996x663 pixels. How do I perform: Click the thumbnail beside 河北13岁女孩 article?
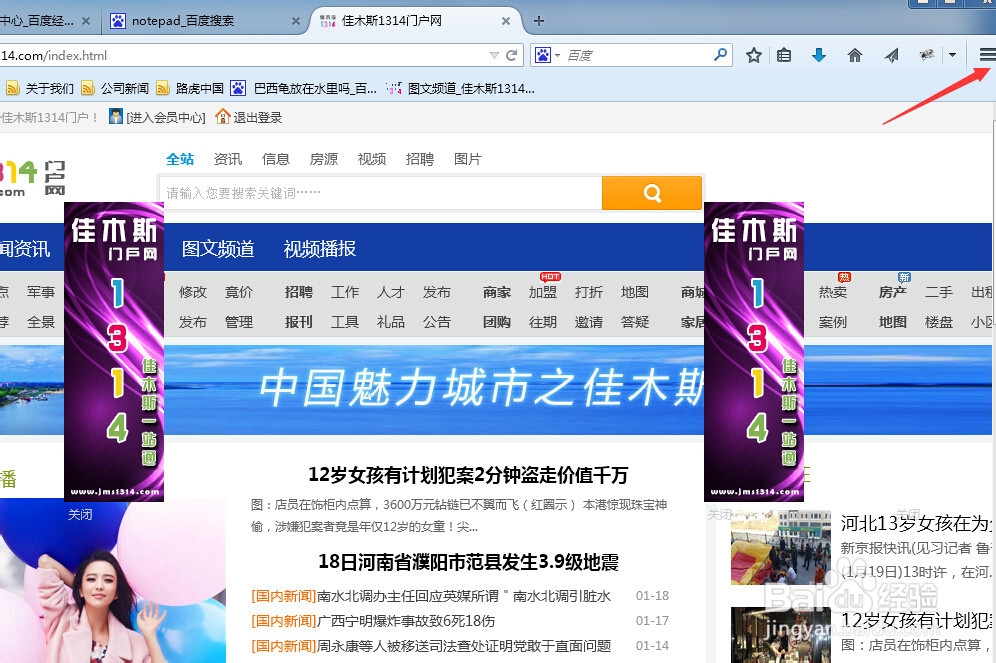[781, 547]
